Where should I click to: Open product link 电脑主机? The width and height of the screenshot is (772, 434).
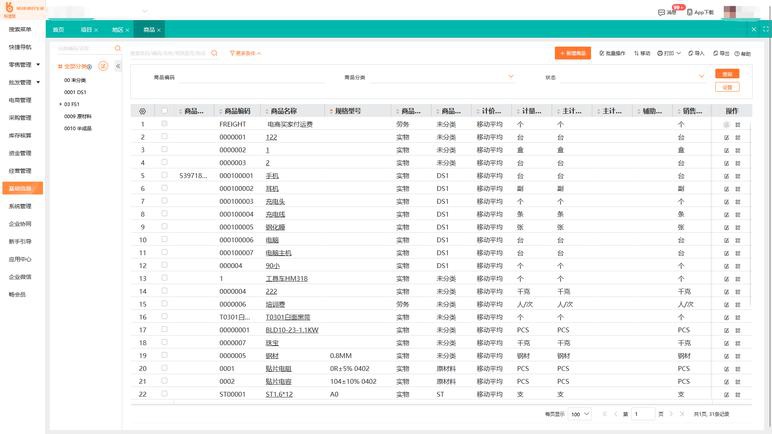coord(279,253)
